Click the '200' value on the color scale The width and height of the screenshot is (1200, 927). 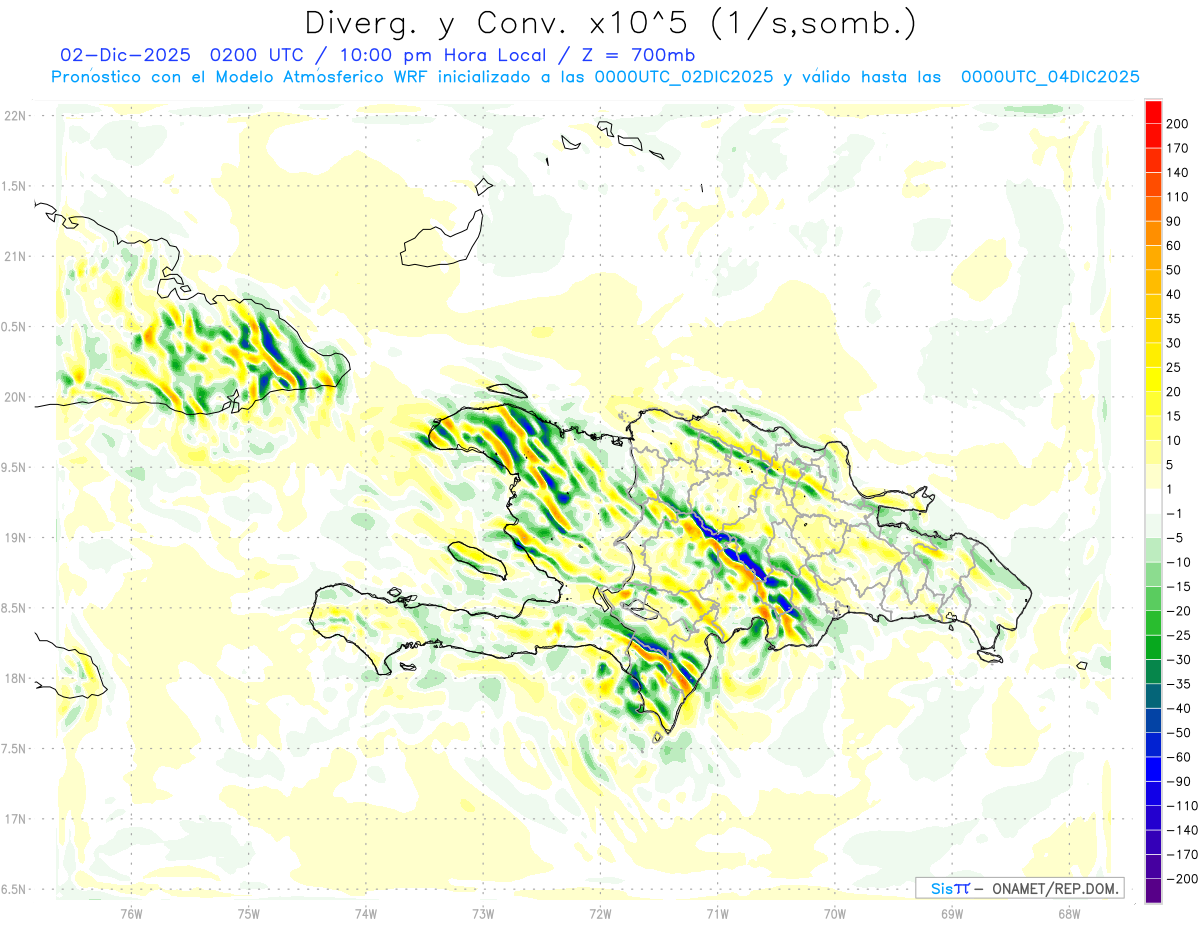pyautogui.click(x=1177, y=124)
